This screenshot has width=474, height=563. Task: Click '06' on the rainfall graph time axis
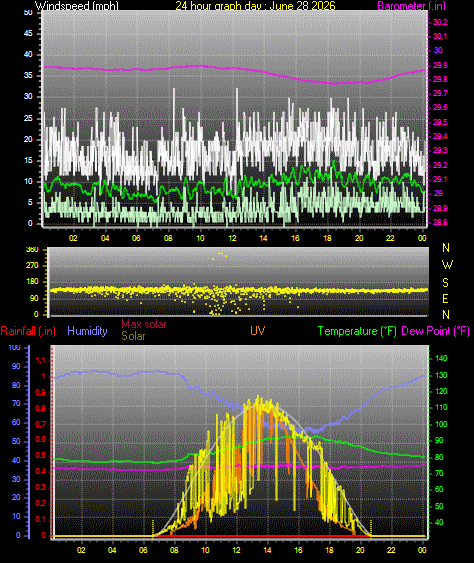point(143,550)
